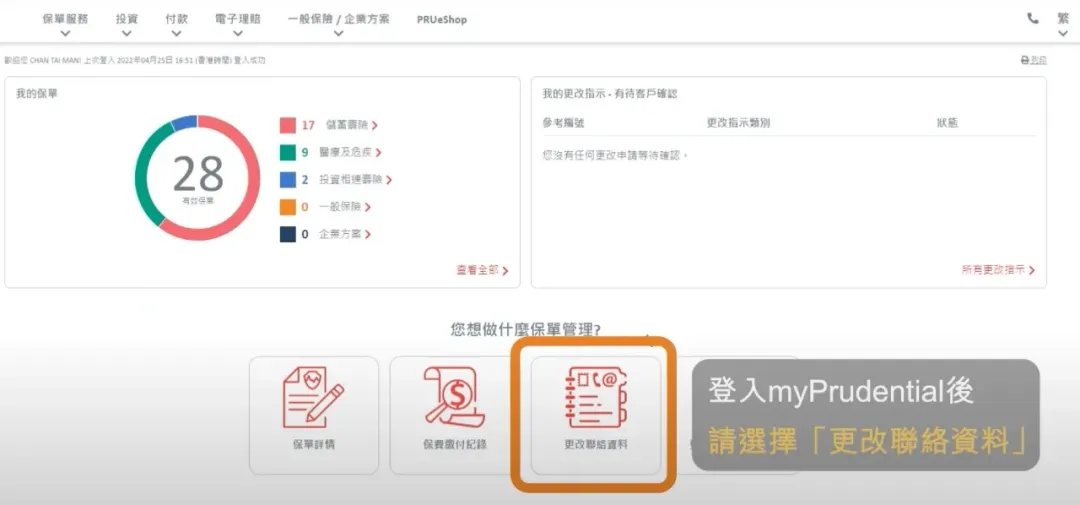Click the dark navy 企業方案 legend swatch
This screenshot has height=505, width=1080.
click(x=288, y=234)
